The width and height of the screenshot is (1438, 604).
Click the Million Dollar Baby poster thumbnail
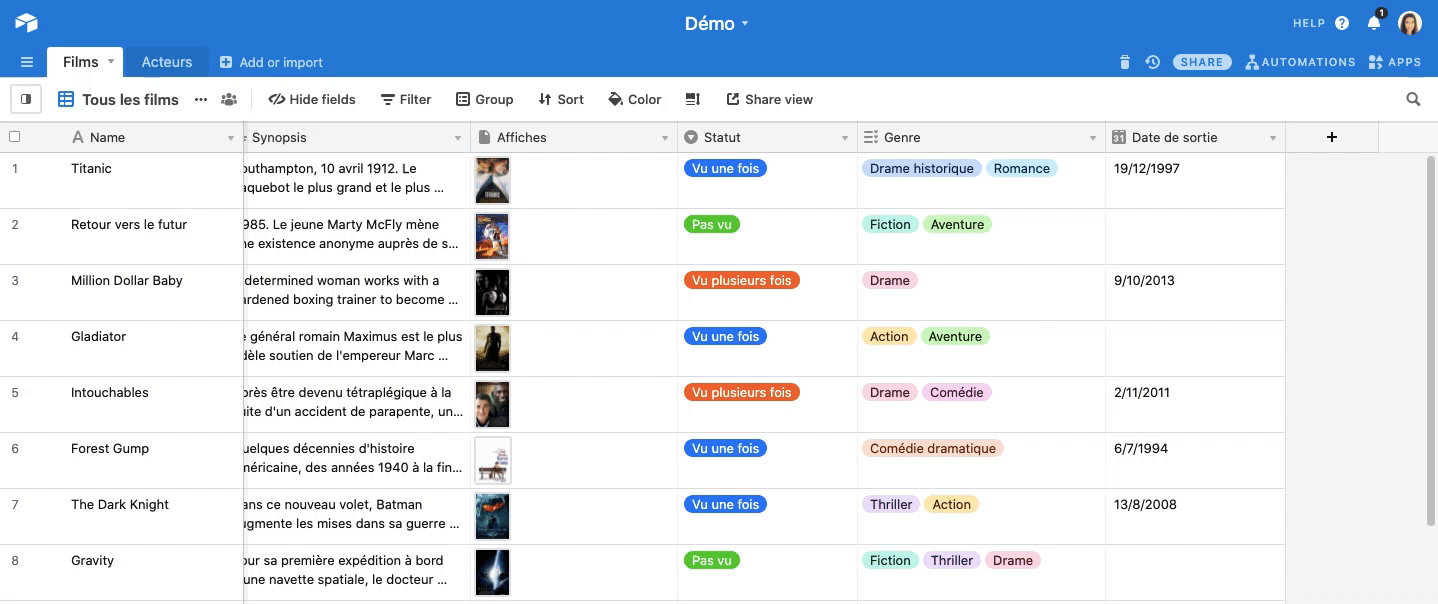pos(493,293)
